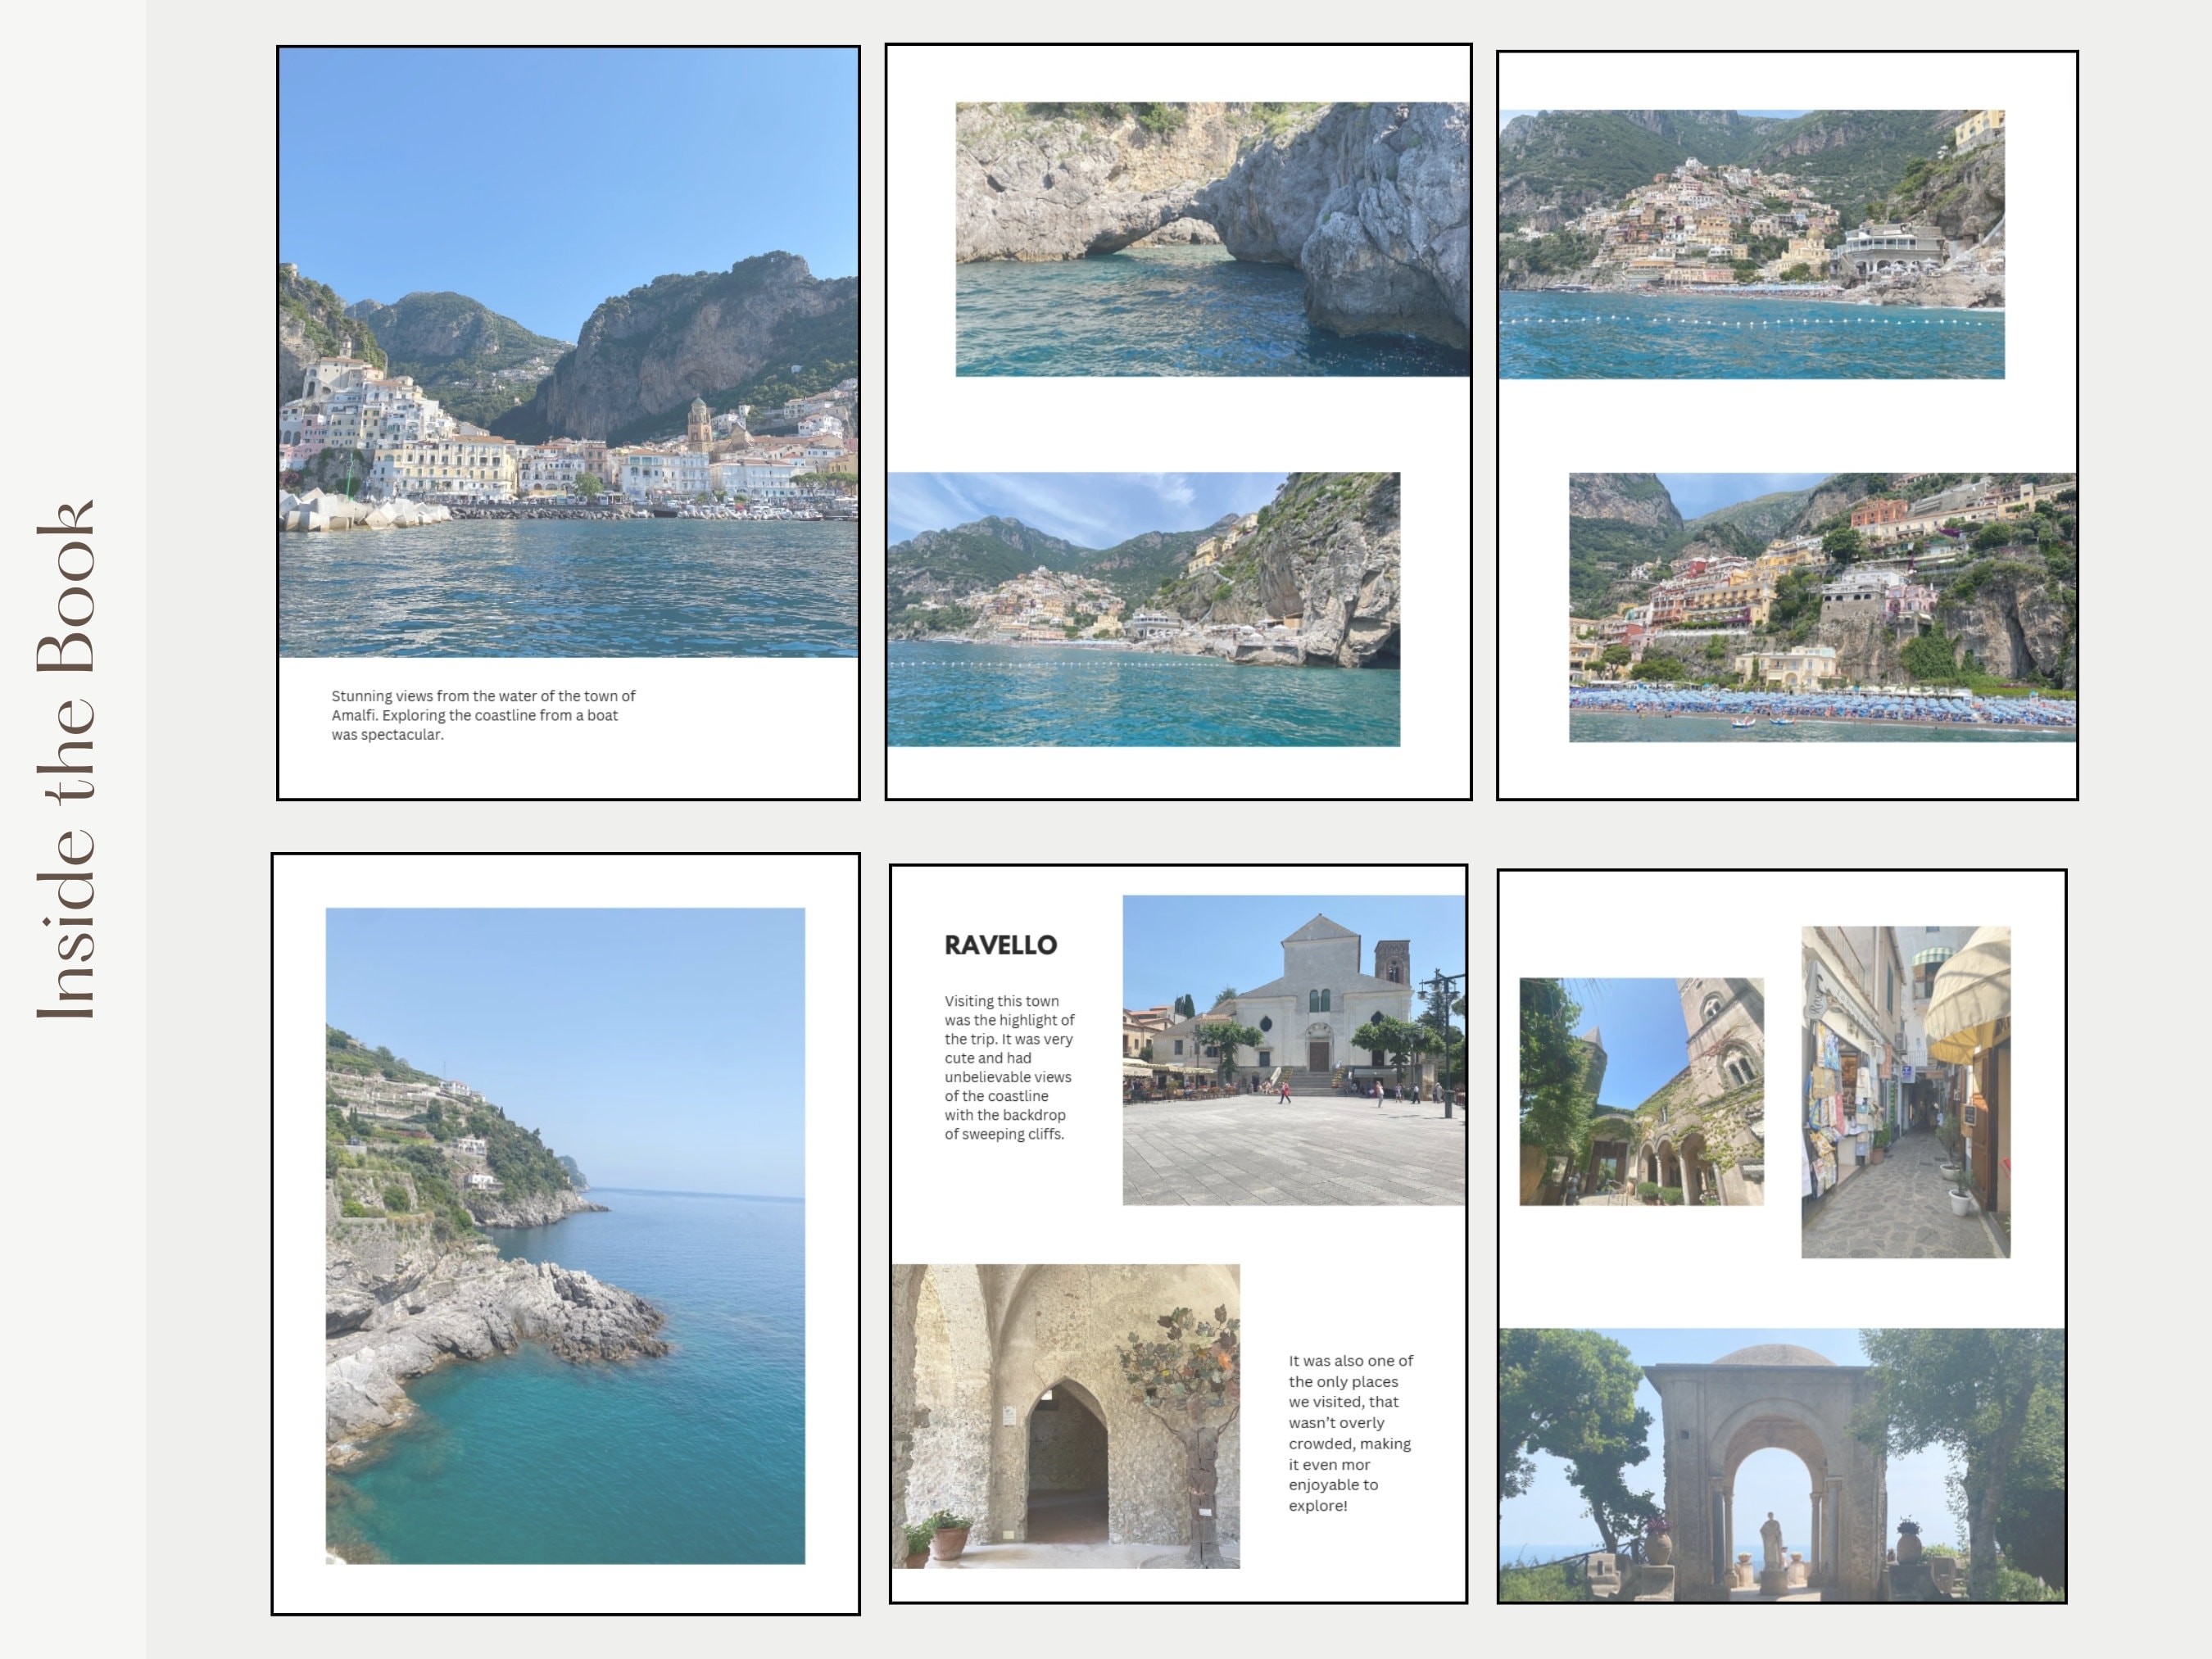The image size is (2212, 1659).
Task: Click the RAVELLO heading text
Action: point(1003,944)
